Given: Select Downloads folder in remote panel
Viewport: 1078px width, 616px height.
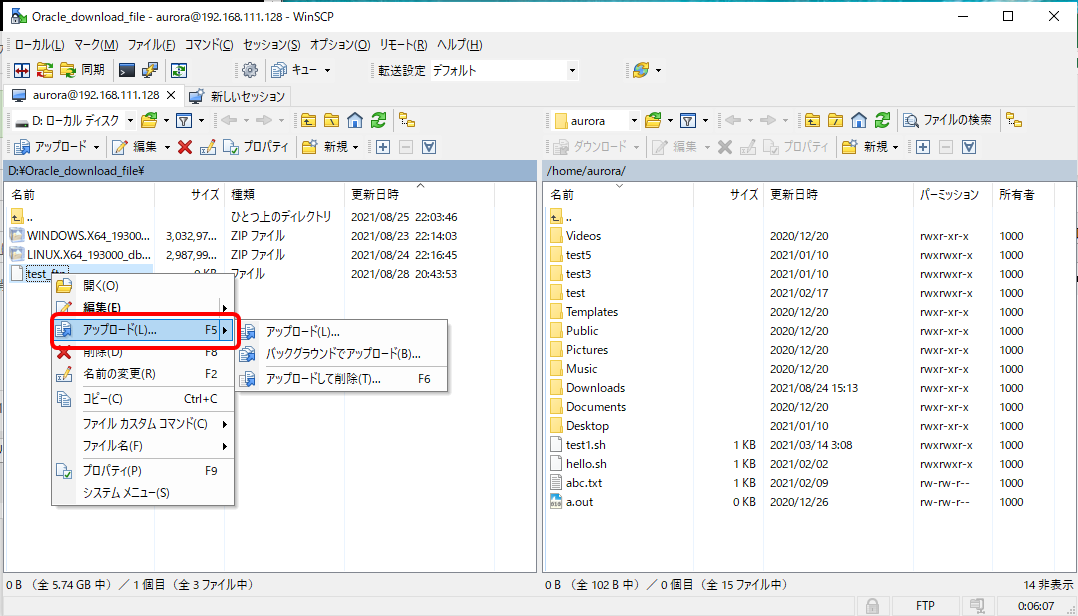Looking at the screenshot, I should coord(595,388).
